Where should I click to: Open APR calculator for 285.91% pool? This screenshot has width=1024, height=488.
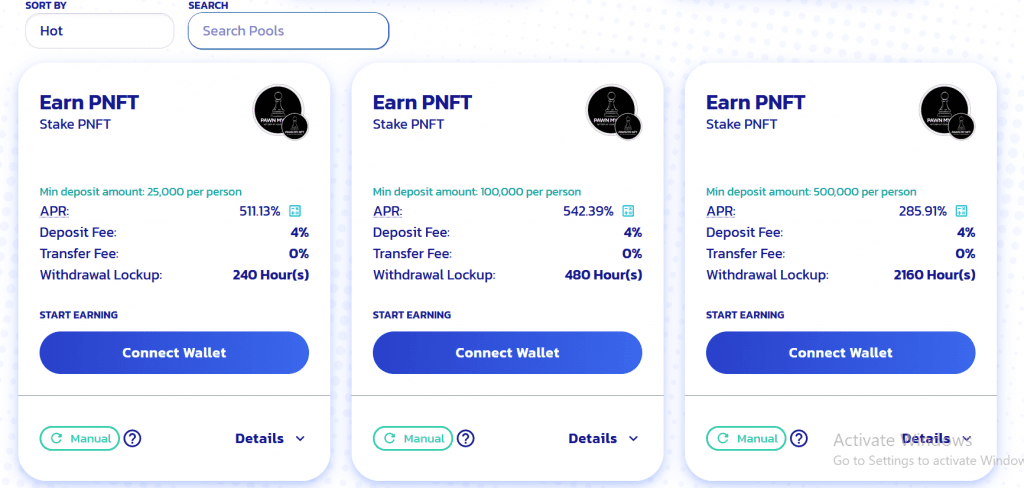pos(961,211)
